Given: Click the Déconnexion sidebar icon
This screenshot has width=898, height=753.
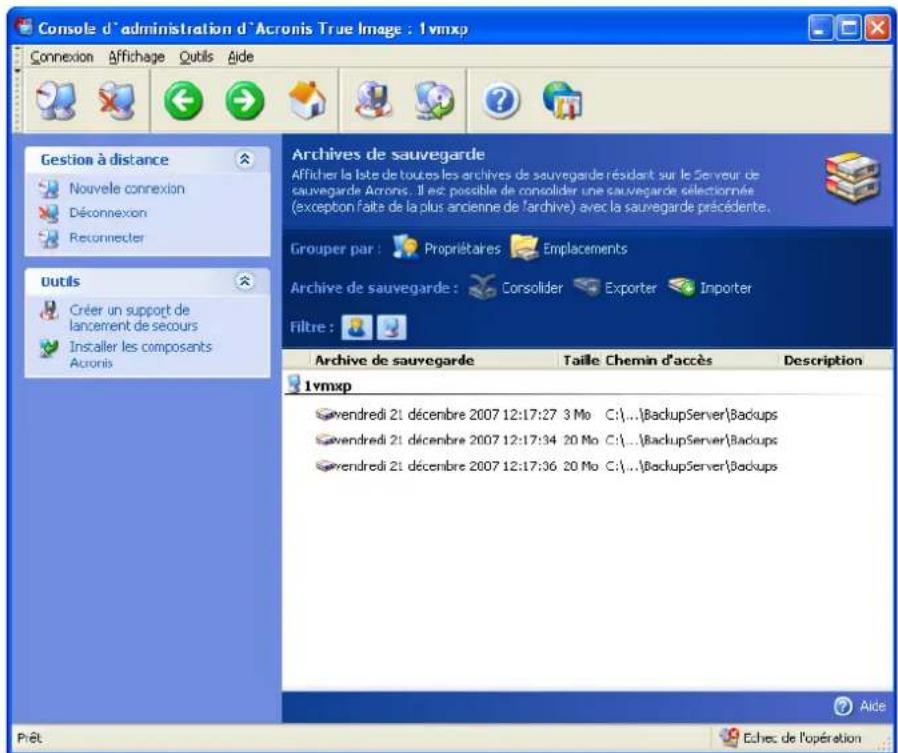Looking at the screenshot, I should coord(49,213).
